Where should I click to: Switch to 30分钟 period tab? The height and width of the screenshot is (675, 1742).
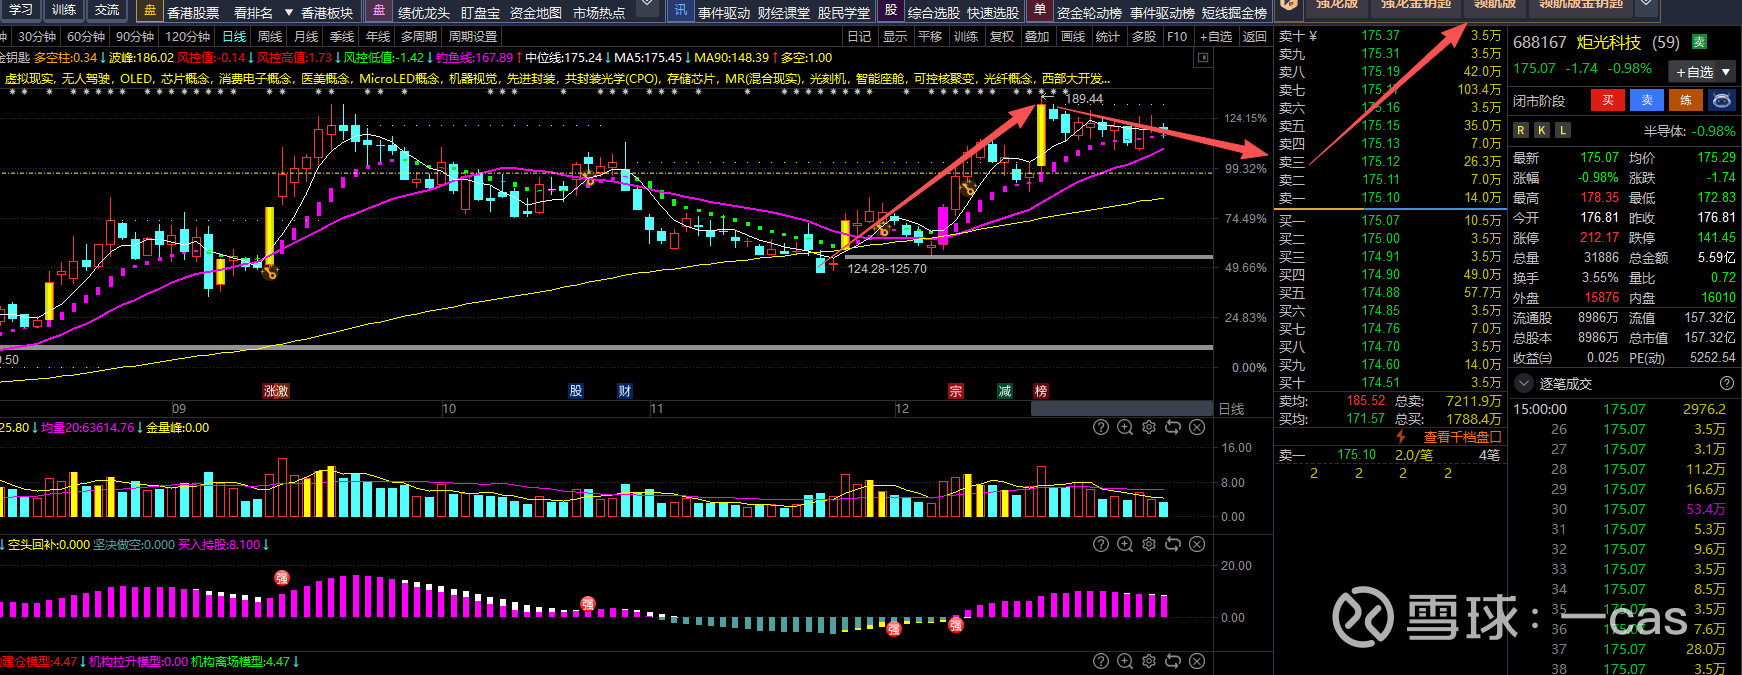[x=37, y=36]
